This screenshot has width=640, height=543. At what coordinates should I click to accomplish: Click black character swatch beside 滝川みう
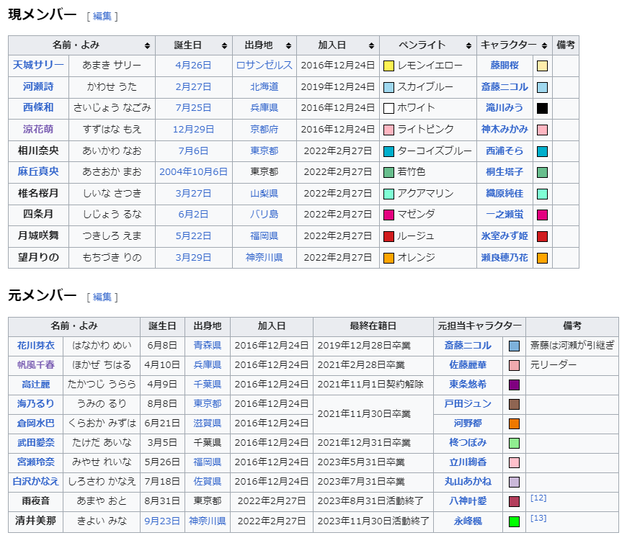[x=542, y=108]
